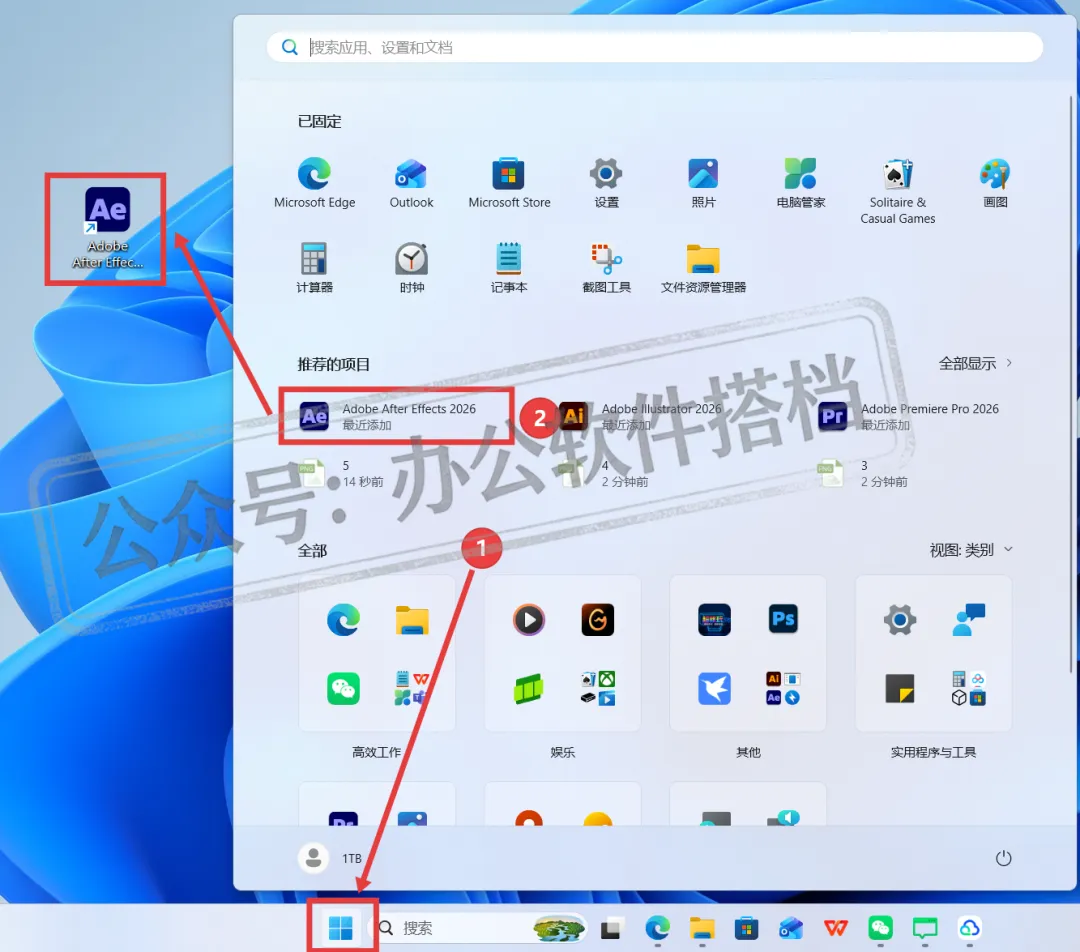This screenshot has width=1080, height=952.
Task: Launch WeChat in 高效工作 group
Action: tap(343, 688)
